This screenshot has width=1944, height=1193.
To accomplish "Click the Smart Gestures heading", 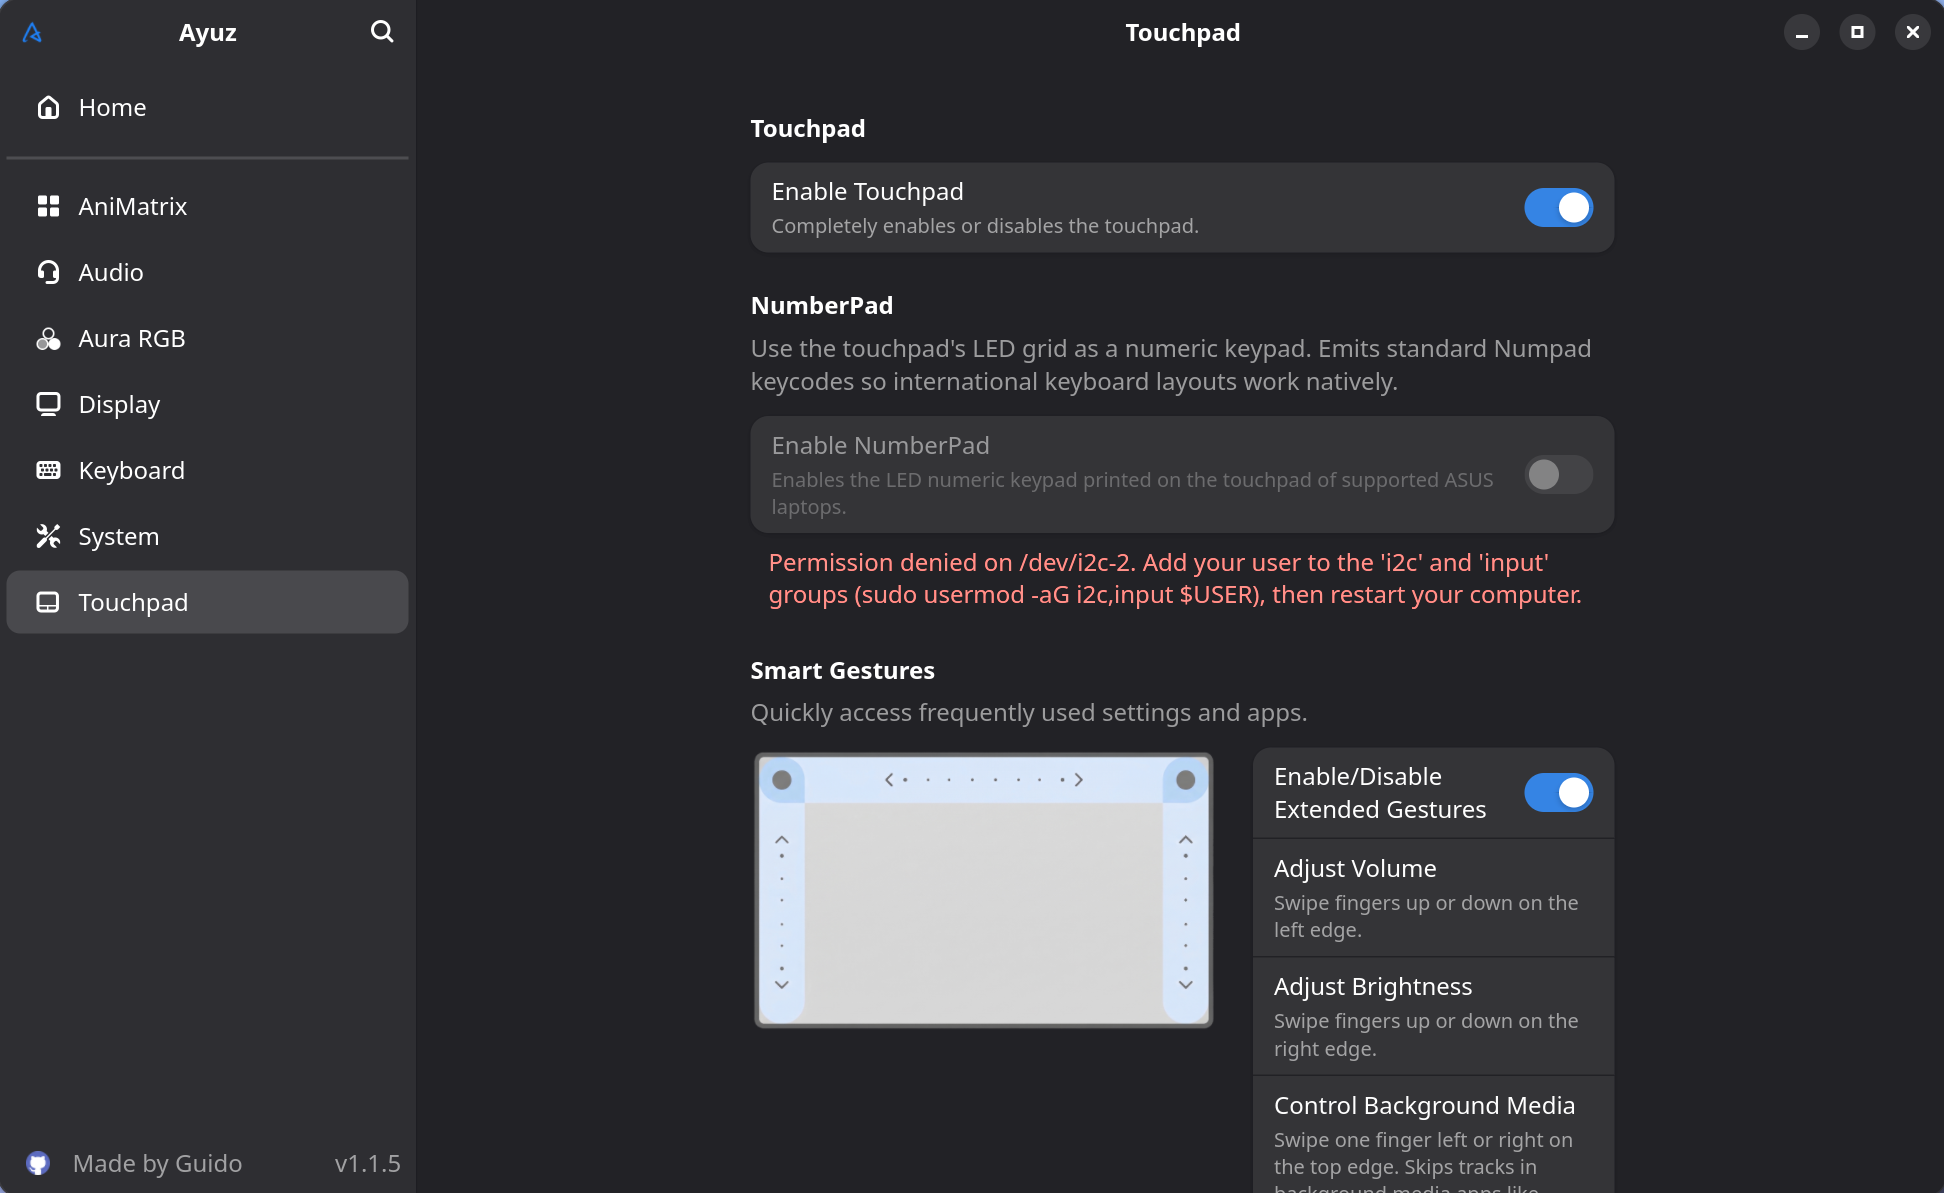I will coord(842,670).
